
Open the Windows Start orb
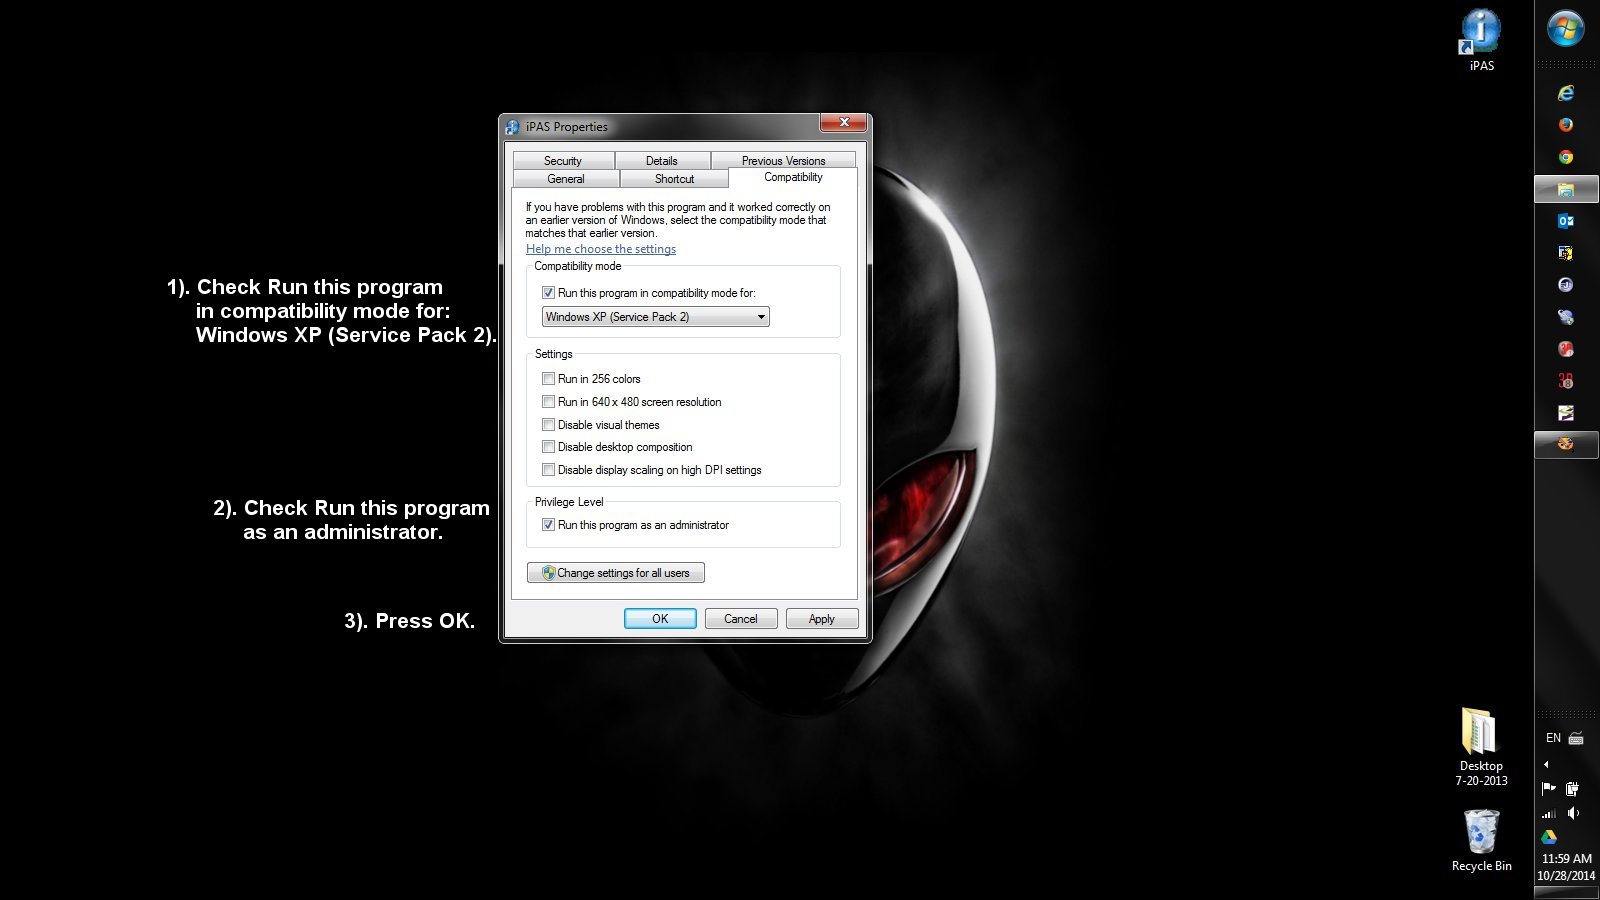tap(1566, 28)
